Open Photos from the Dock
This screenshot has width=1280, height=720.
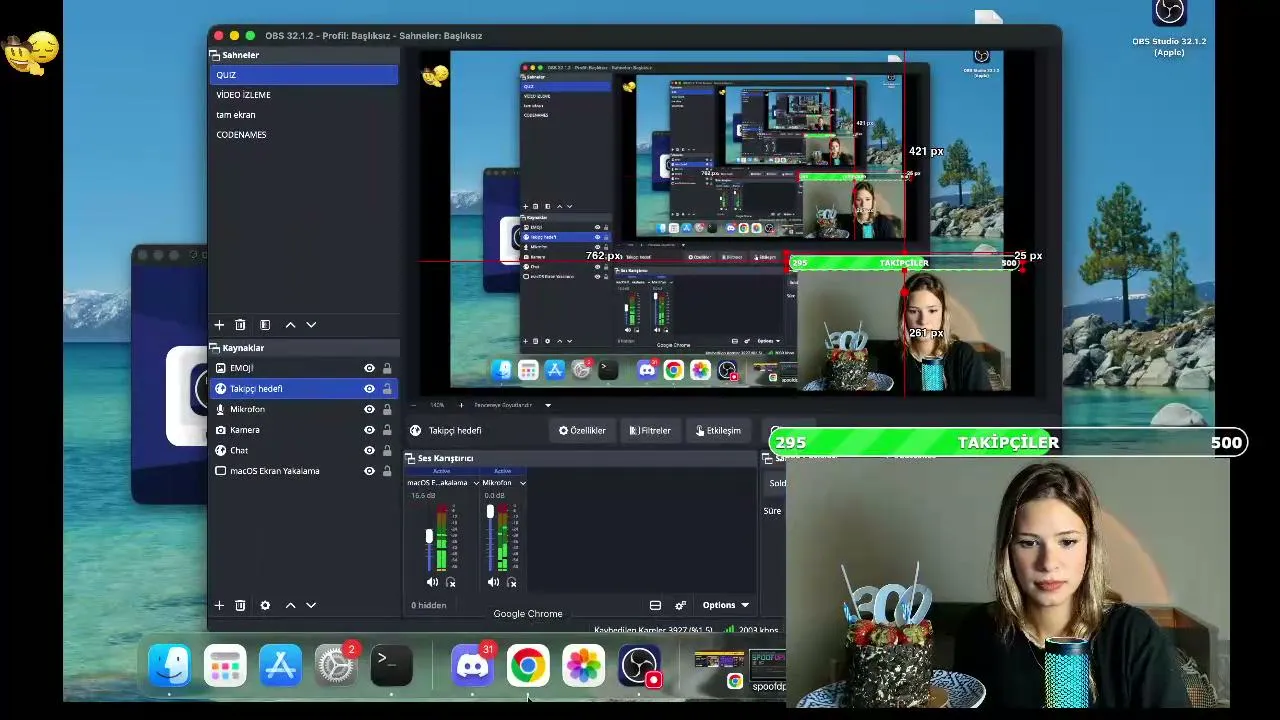tap(584, 666)
